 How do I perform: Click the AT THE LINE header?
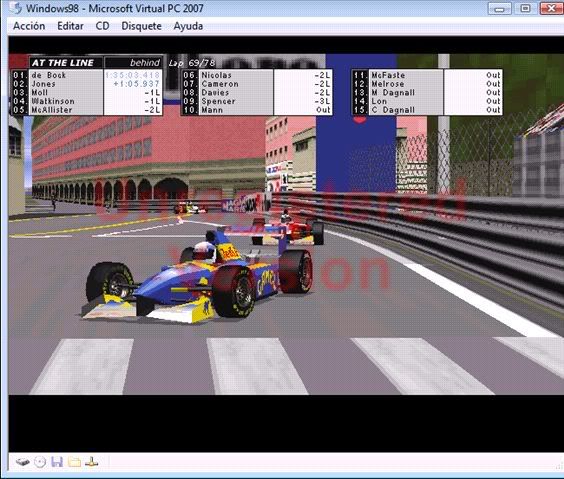[63, 63]
